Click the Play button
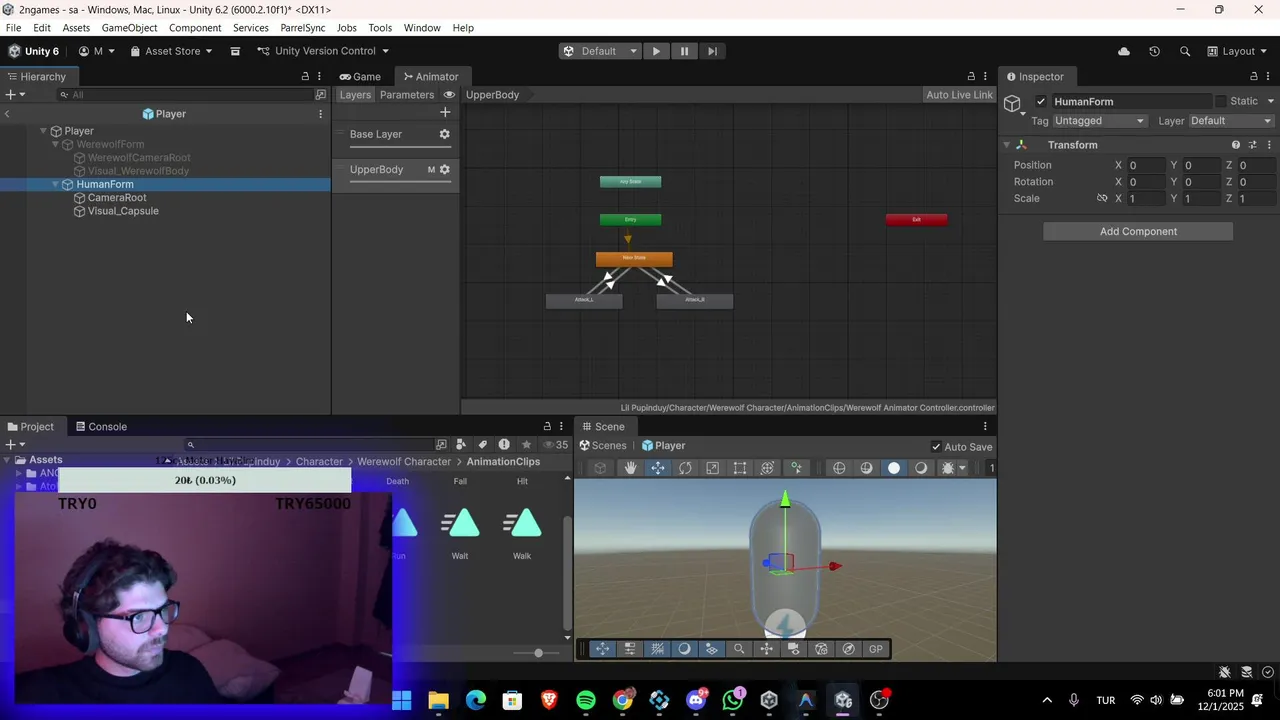Screen dimensions: 1280x720 pyautogui.click(x=656, y=51)
